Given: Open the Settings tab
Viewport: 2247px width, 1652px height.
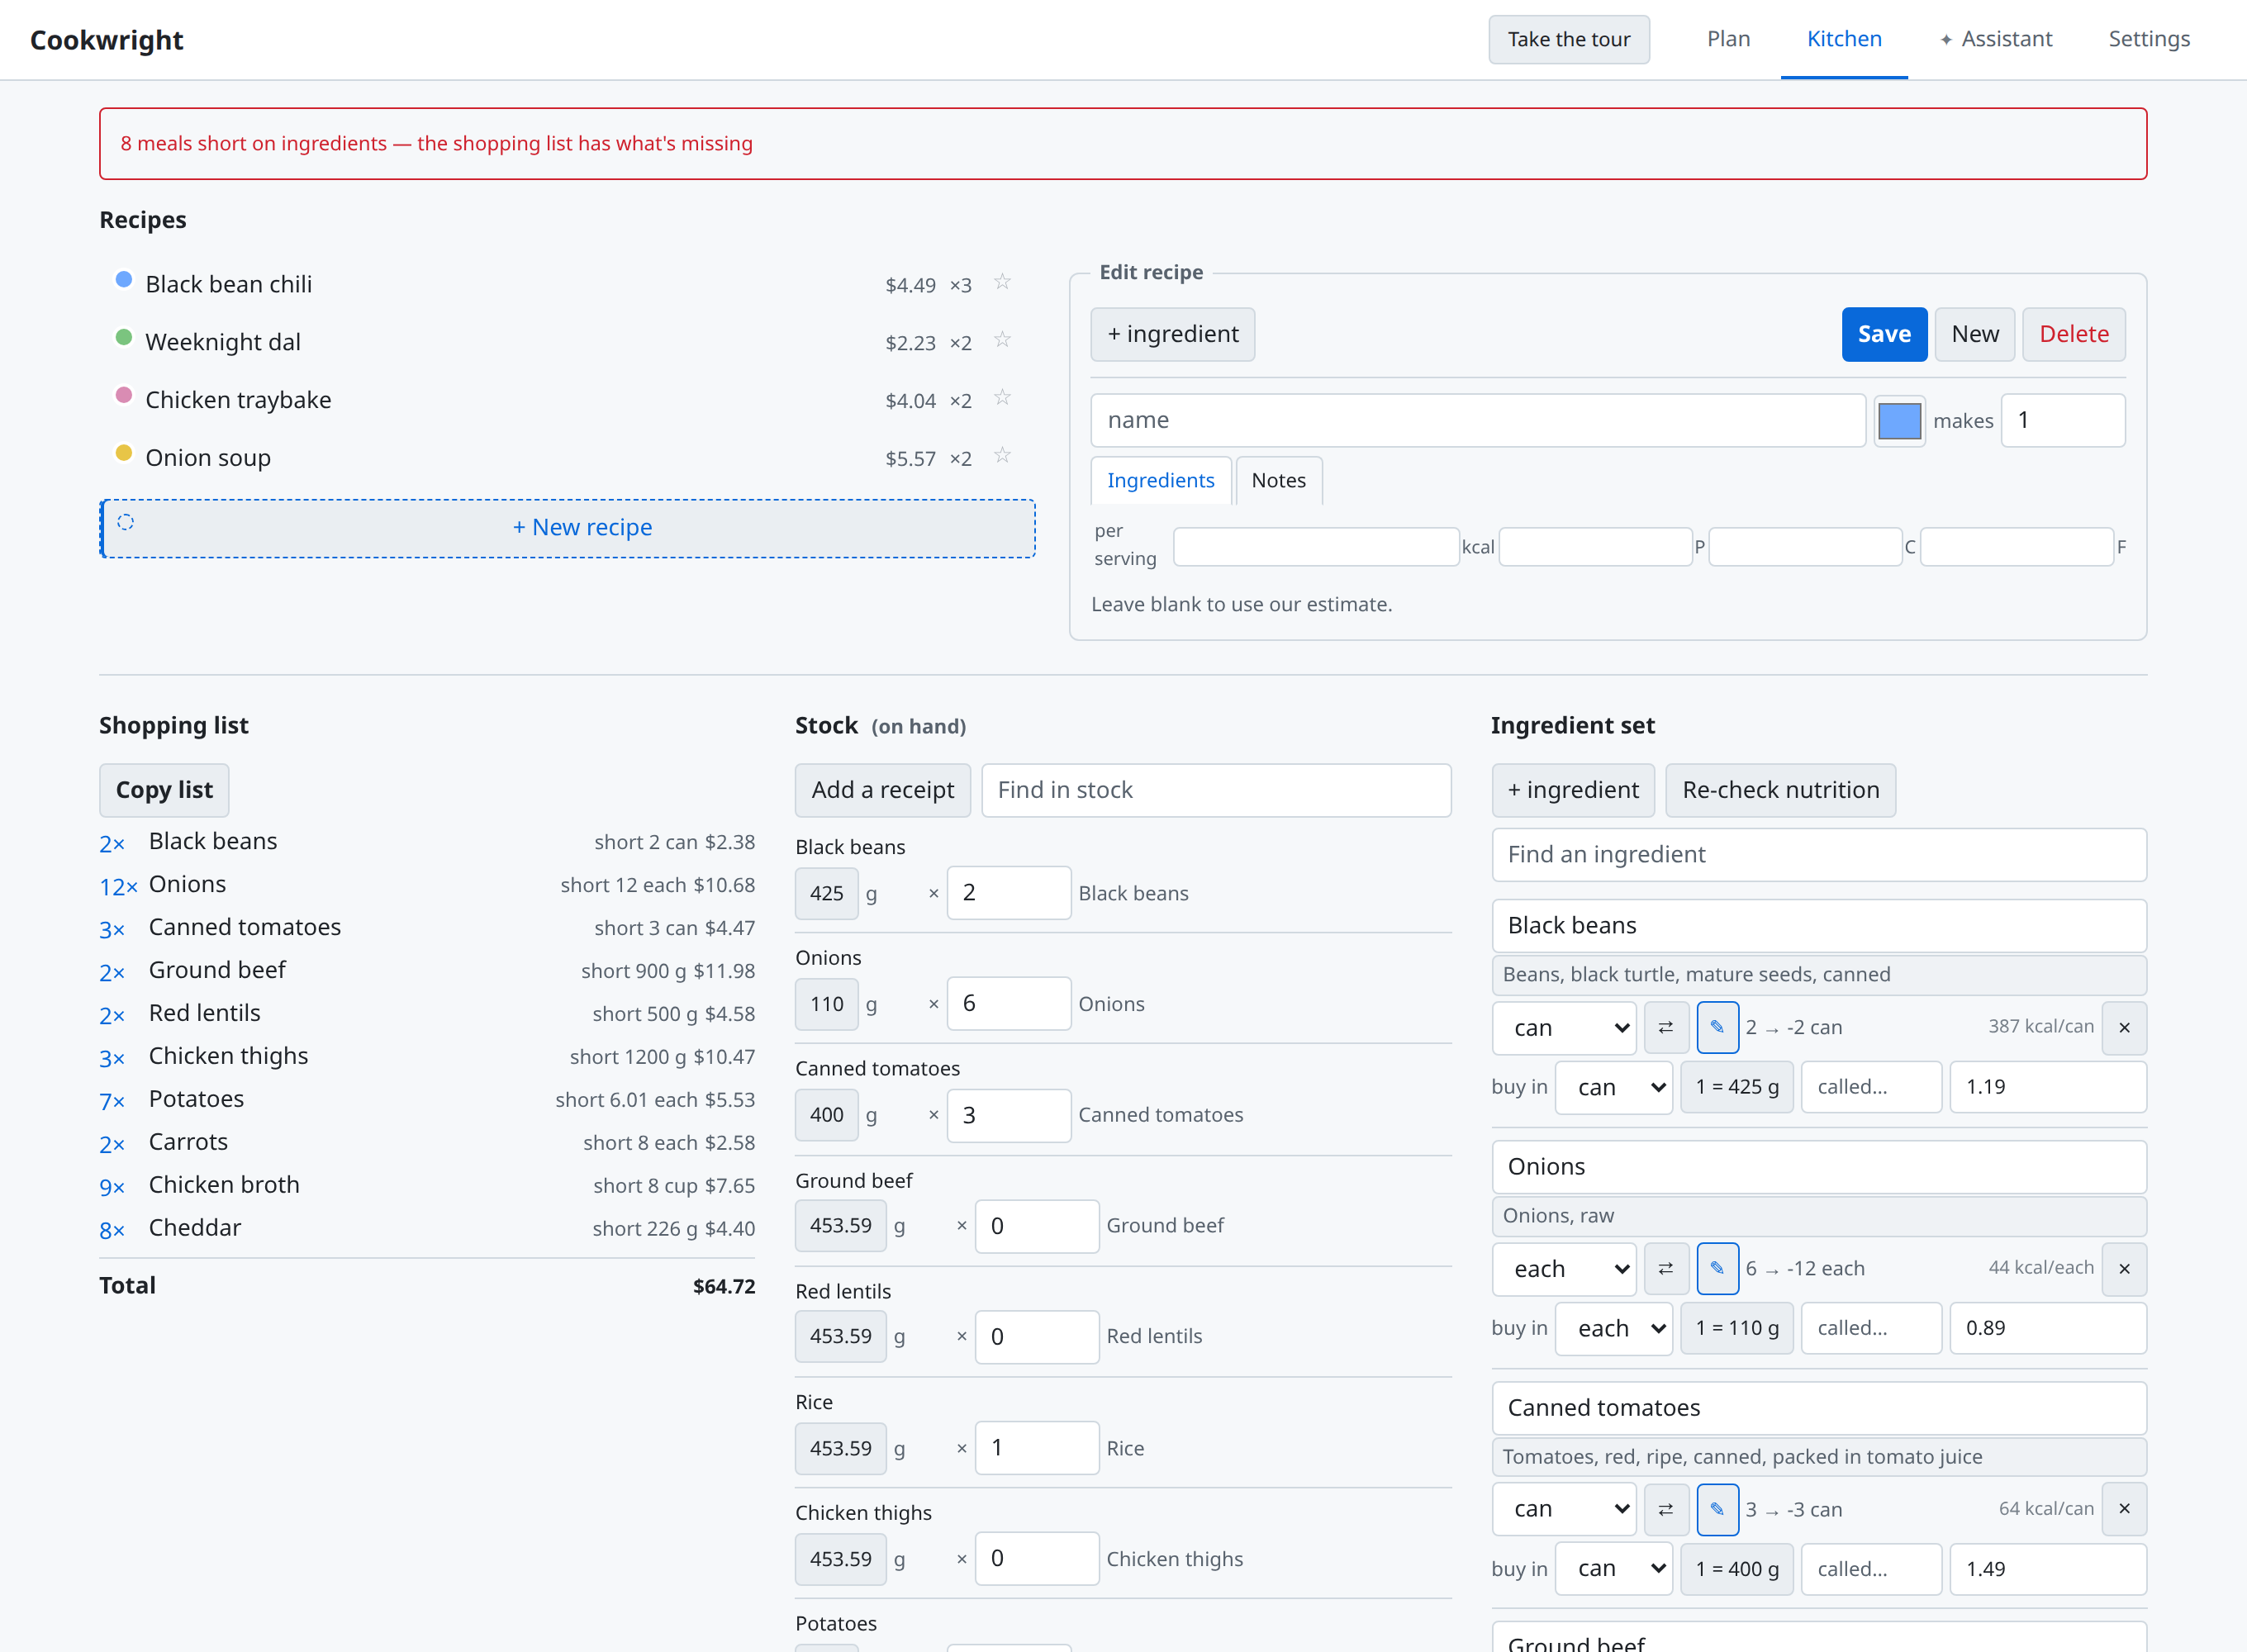Looking at the screenshot, I should [2149, 39].
